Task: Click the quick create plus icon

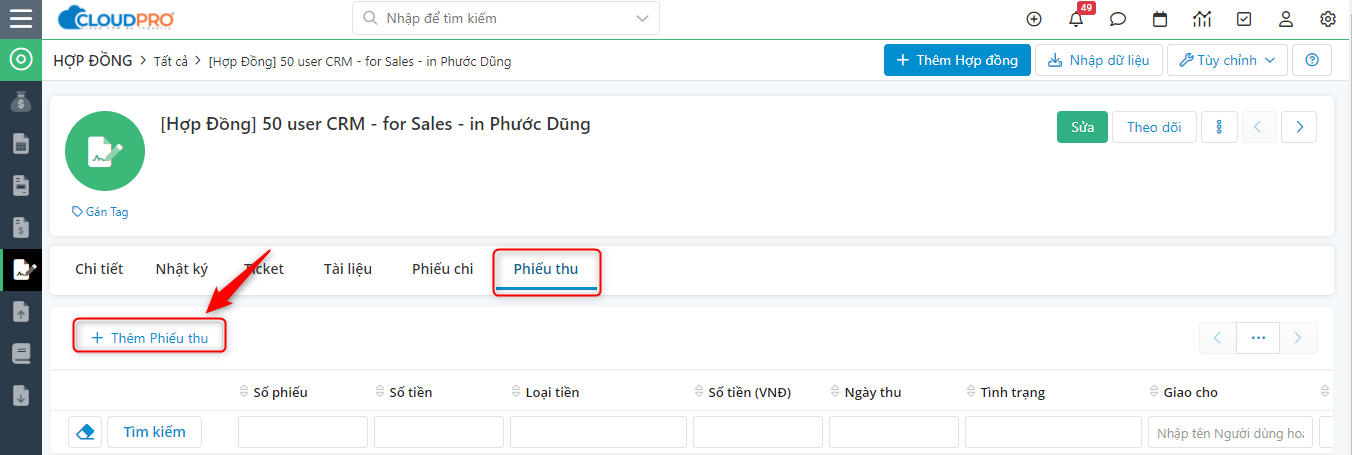Action: coord(1034,19)
